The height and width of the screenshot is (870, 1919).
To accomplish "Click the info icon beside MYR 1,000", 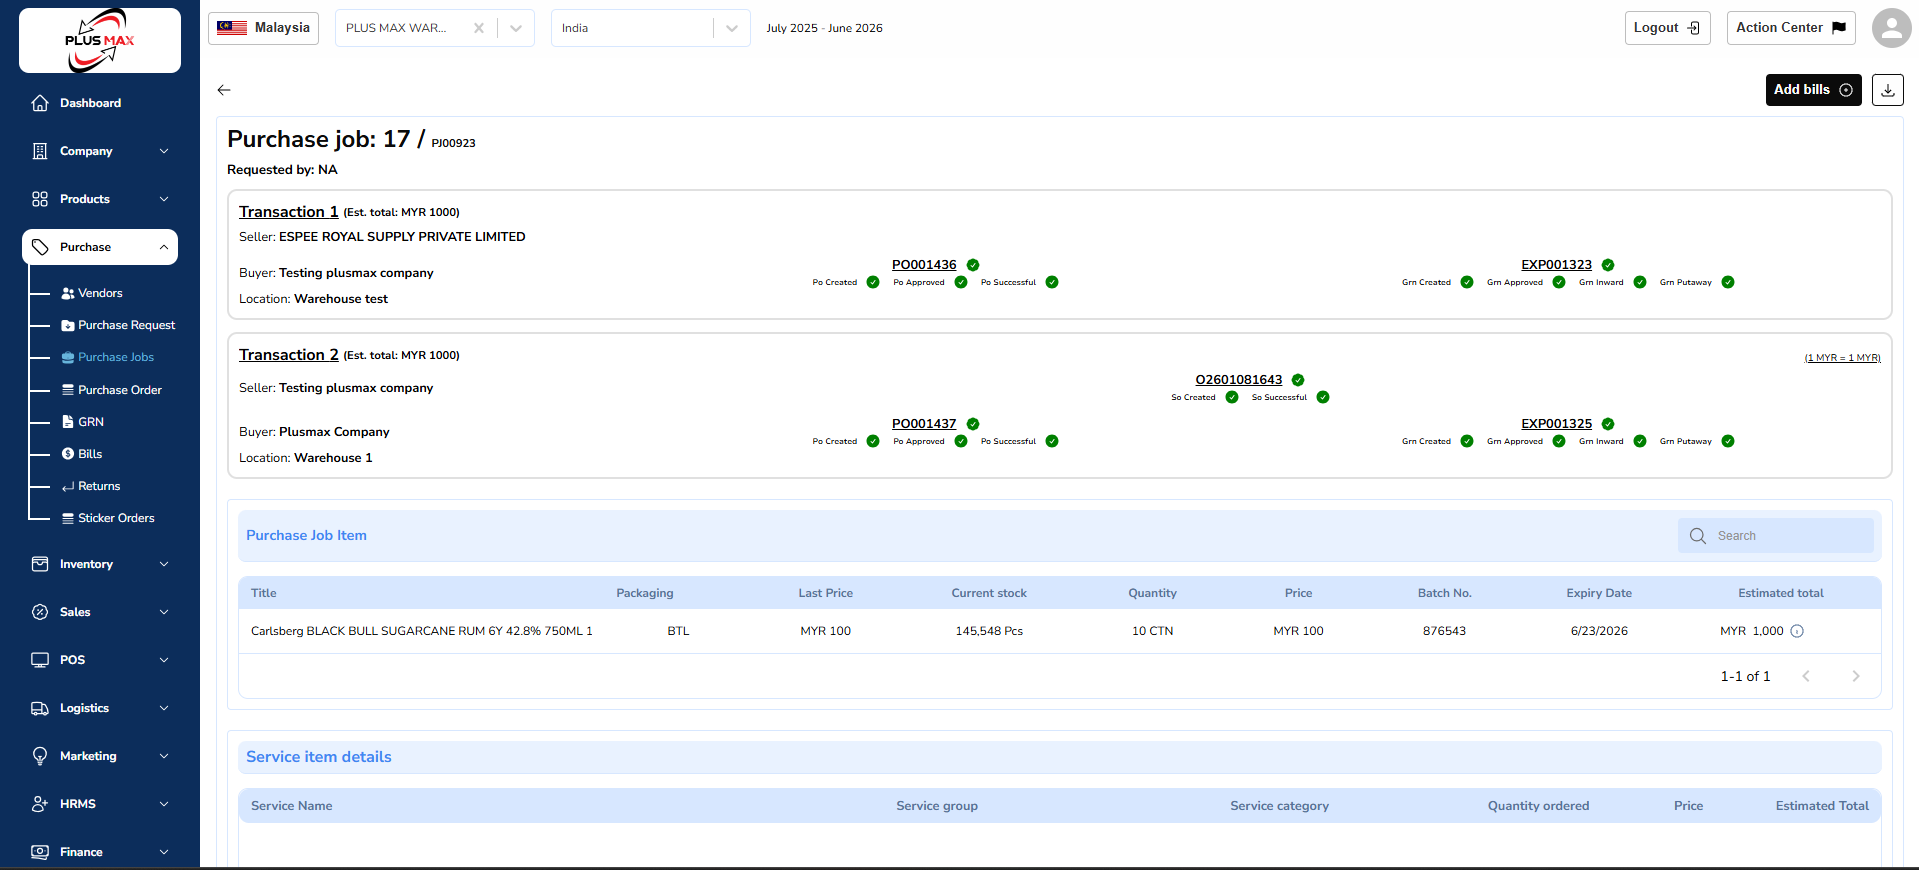I will pyautogui.click(x=1797, y=631).
